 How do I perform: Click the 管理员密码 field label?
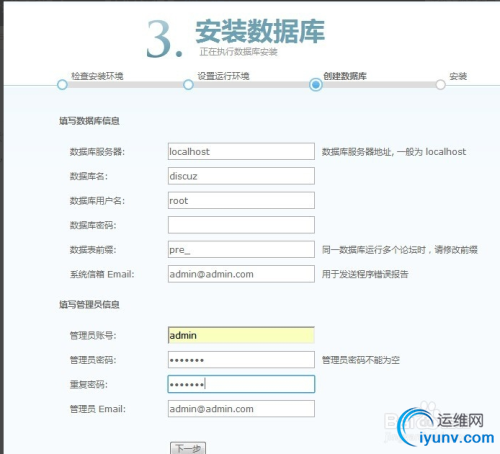pyautogui.click(x=93, y=360)
